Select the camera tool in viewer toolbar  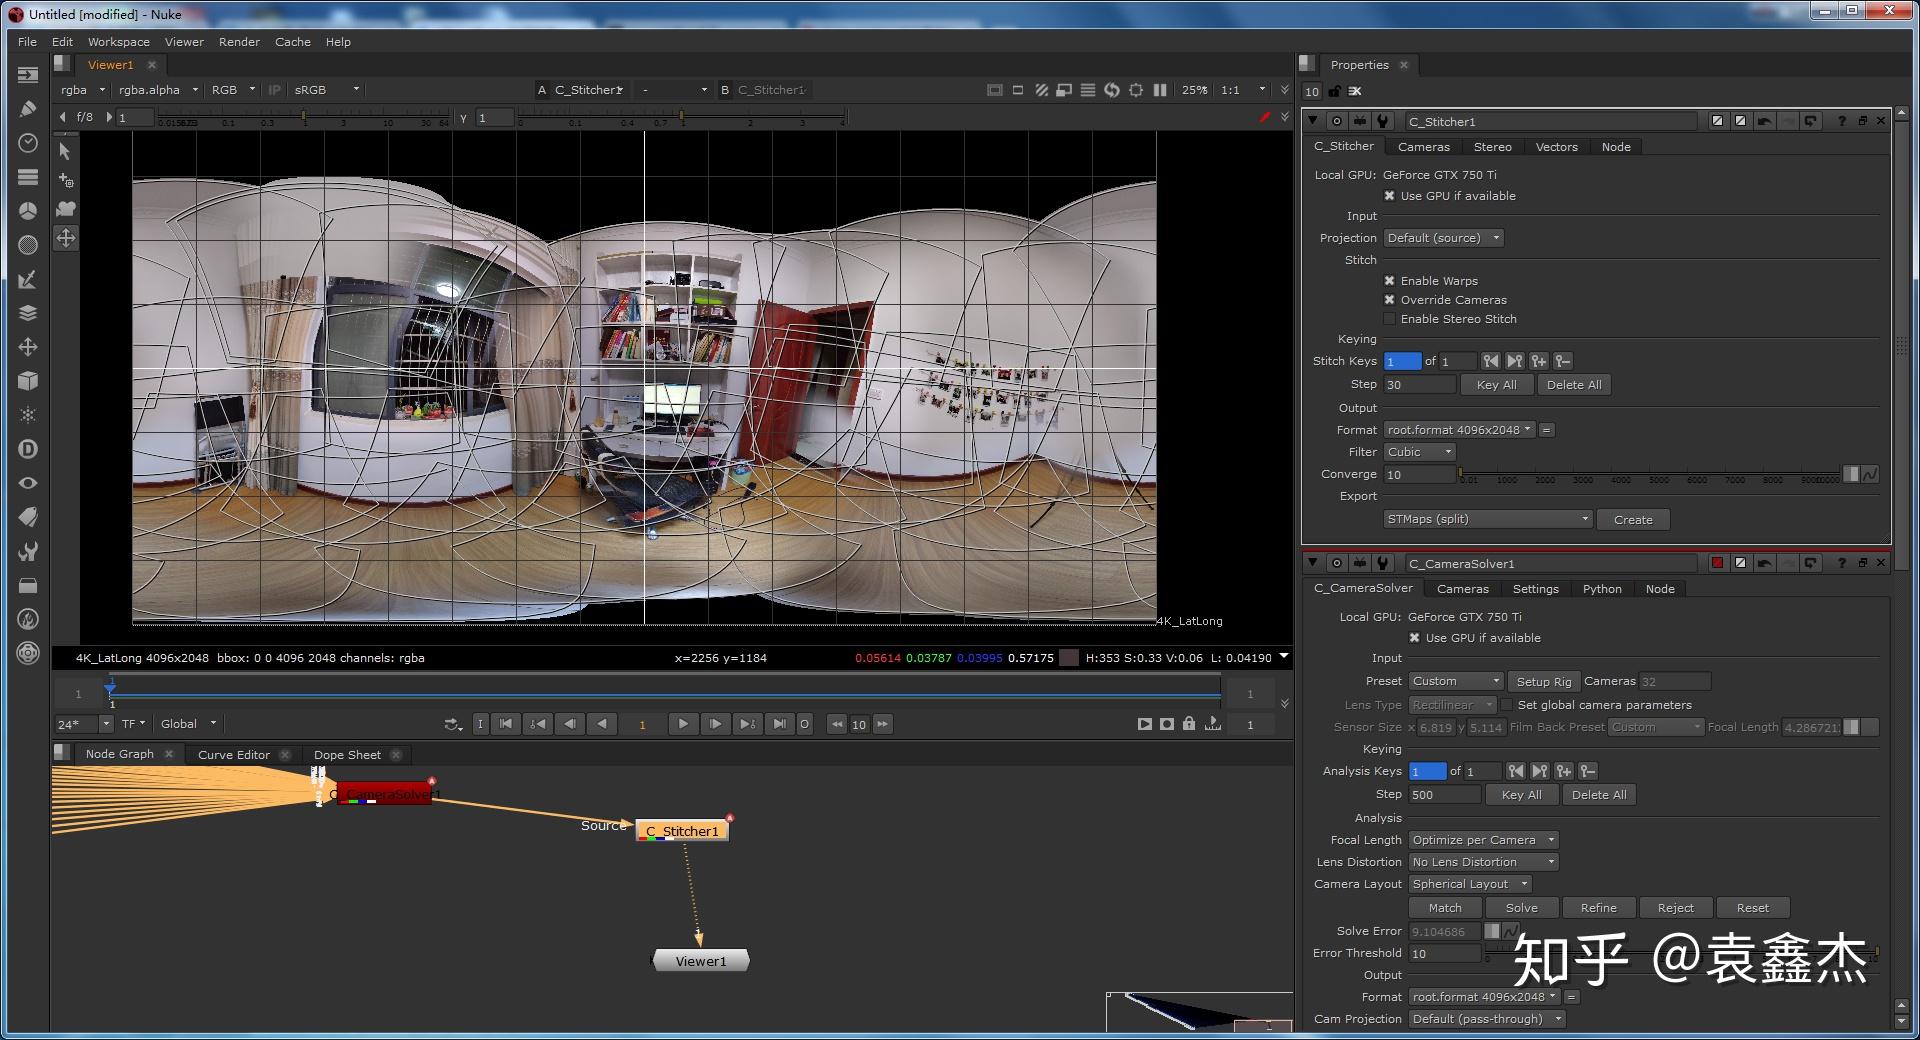(65, 209)
